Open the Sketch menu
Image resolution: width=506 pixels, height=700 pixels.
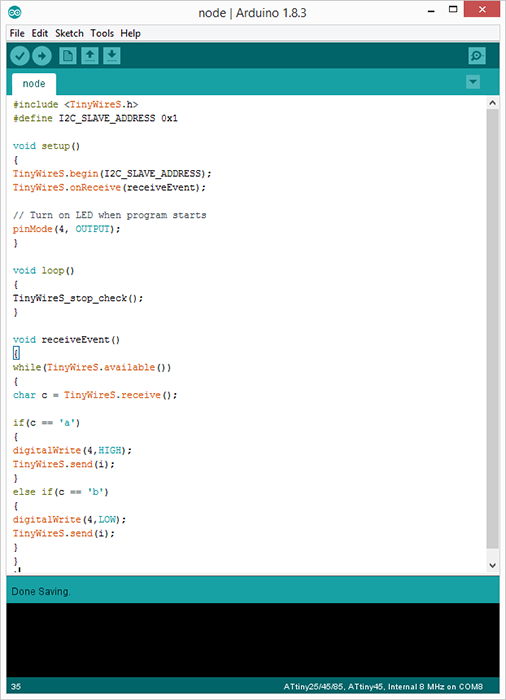pyautogui.click(x=69, y=33)
